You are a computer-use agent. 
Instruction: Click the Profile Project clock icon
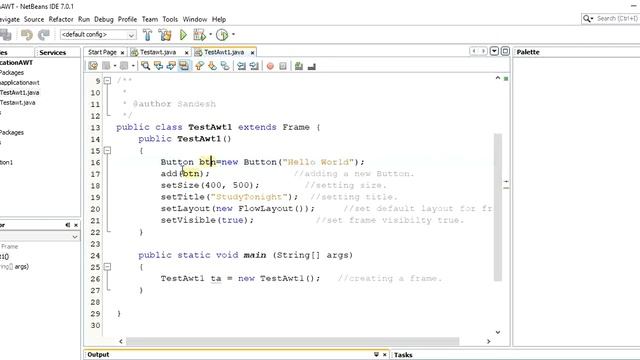222,35
